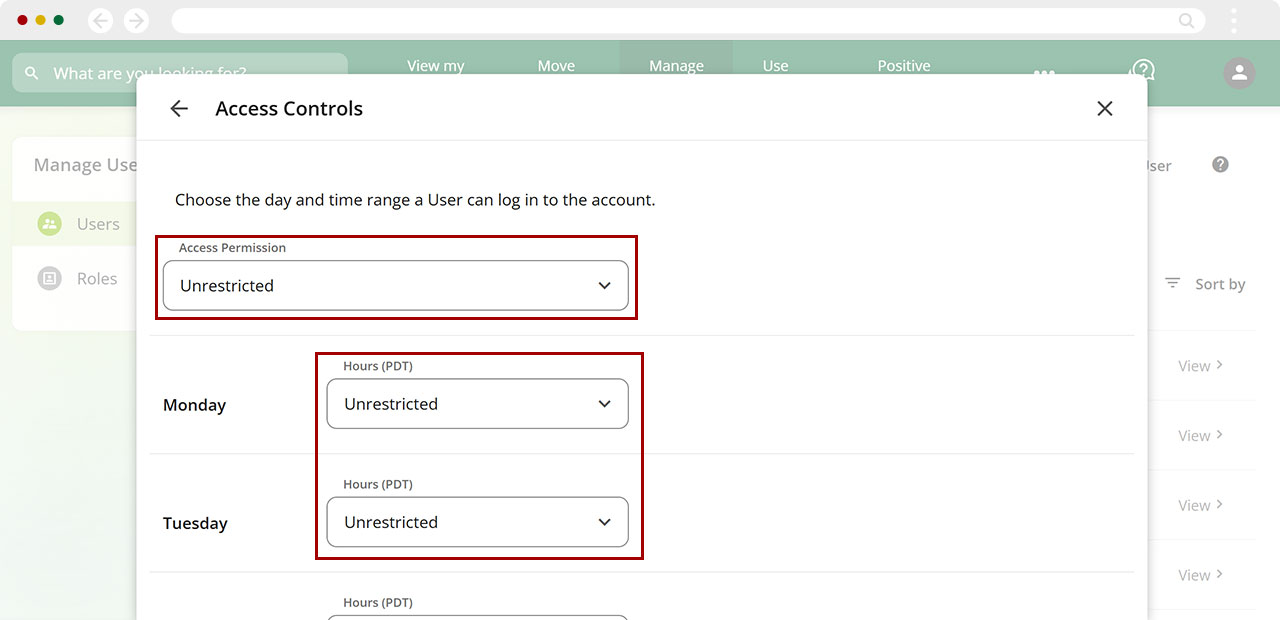Click the third View link
Screen dimensions: 1280x620
1201,506
